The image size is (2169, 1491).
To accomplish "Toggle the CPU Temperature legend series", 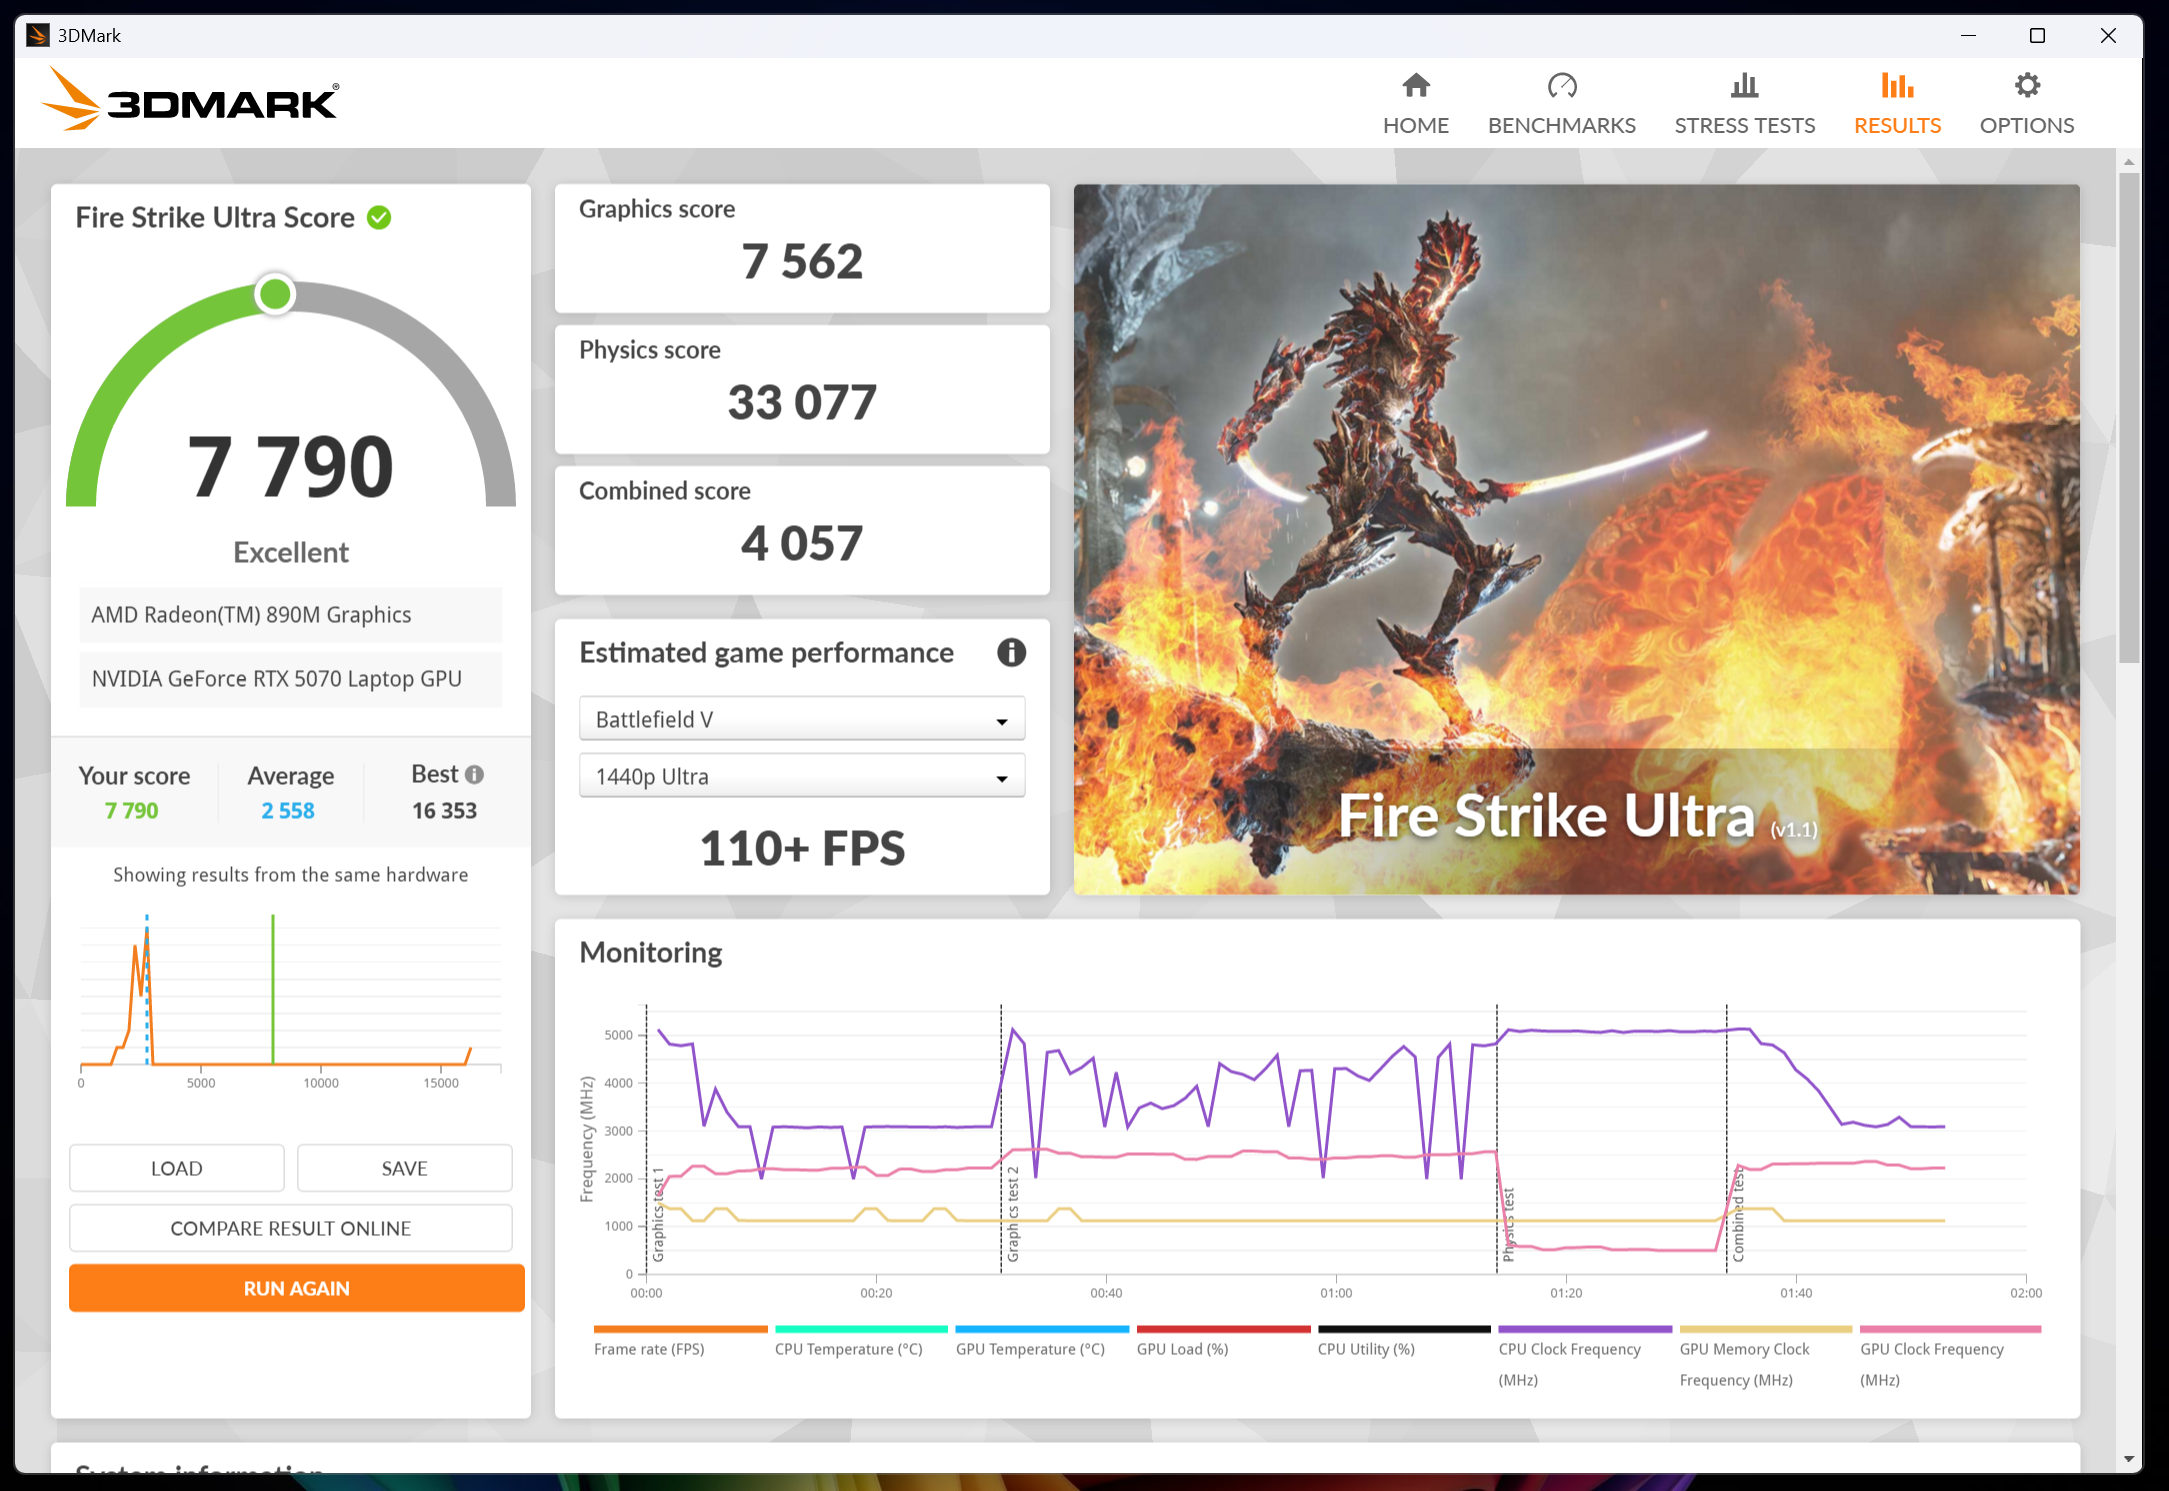I will (x=860, y=1341).
